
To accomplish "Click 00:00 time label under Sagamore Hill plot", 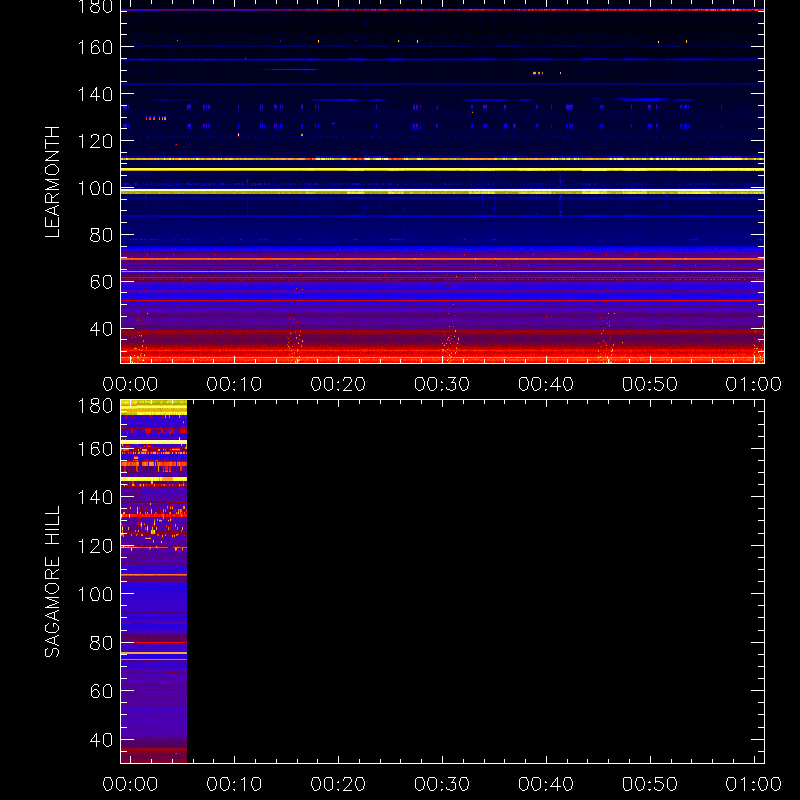I will click(130, 784).
